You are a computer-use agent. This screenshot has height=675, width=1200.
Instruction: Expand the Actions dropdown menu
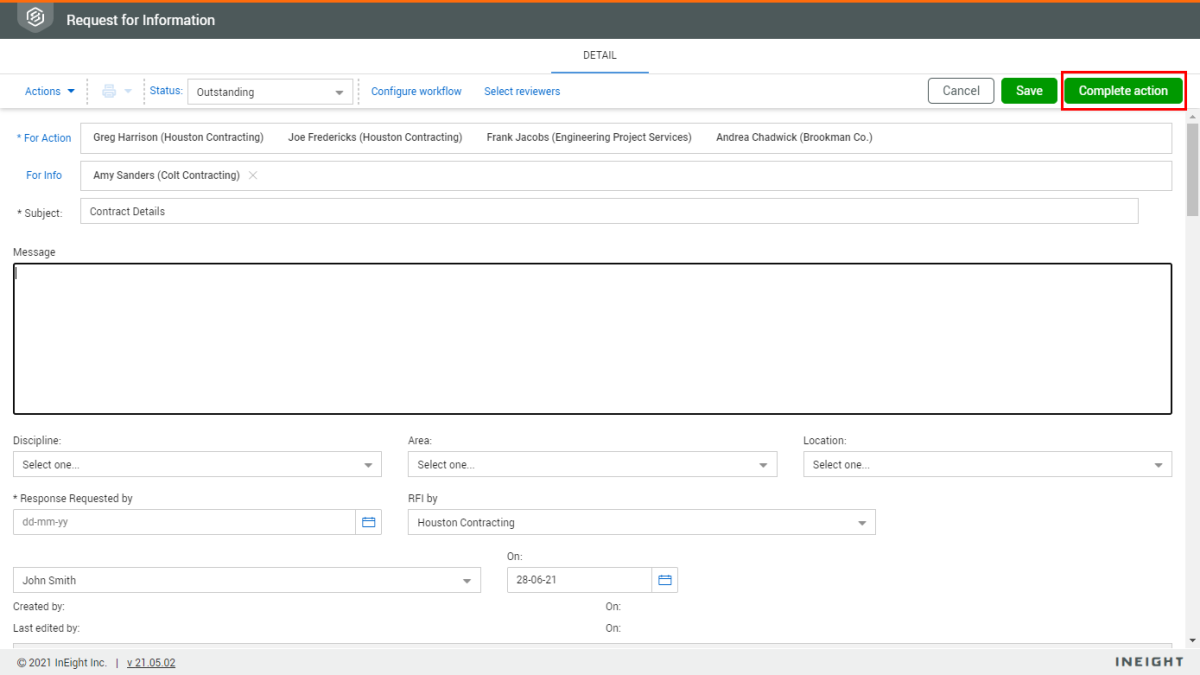point(49,91)
